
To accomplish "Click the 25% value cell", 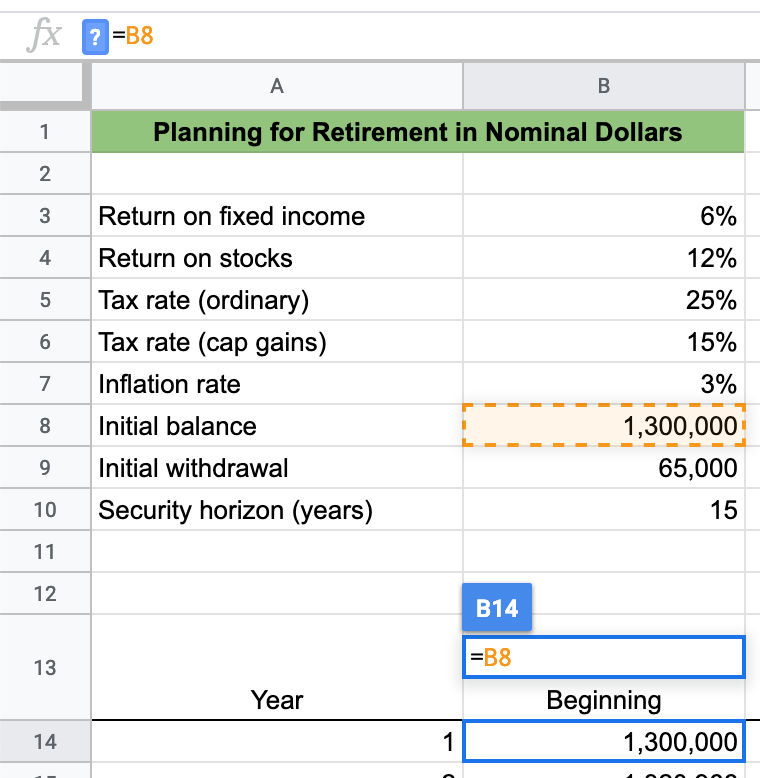I will point(604,300).
